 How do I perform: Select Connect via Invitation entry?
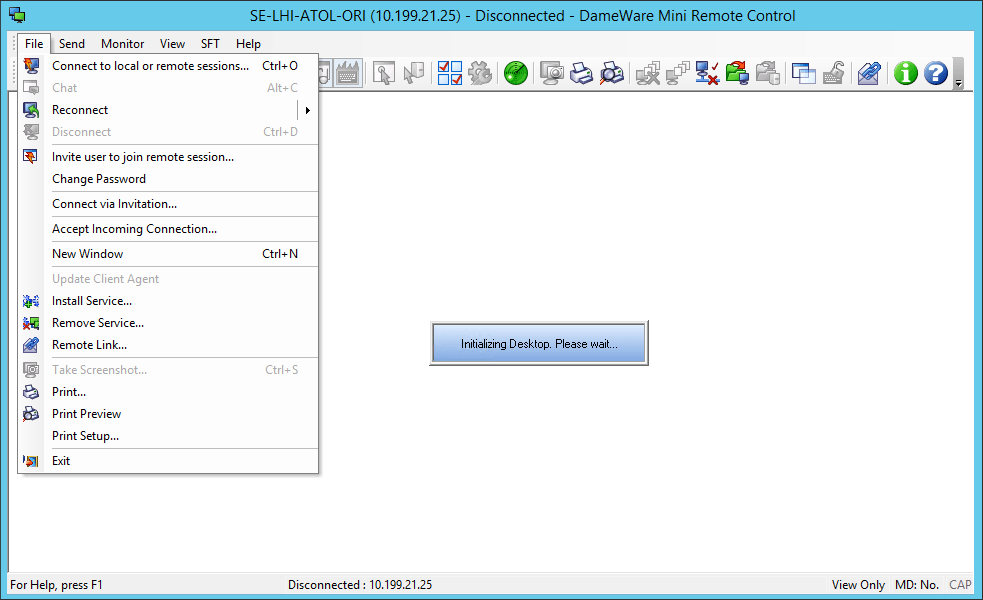point(169,204)
